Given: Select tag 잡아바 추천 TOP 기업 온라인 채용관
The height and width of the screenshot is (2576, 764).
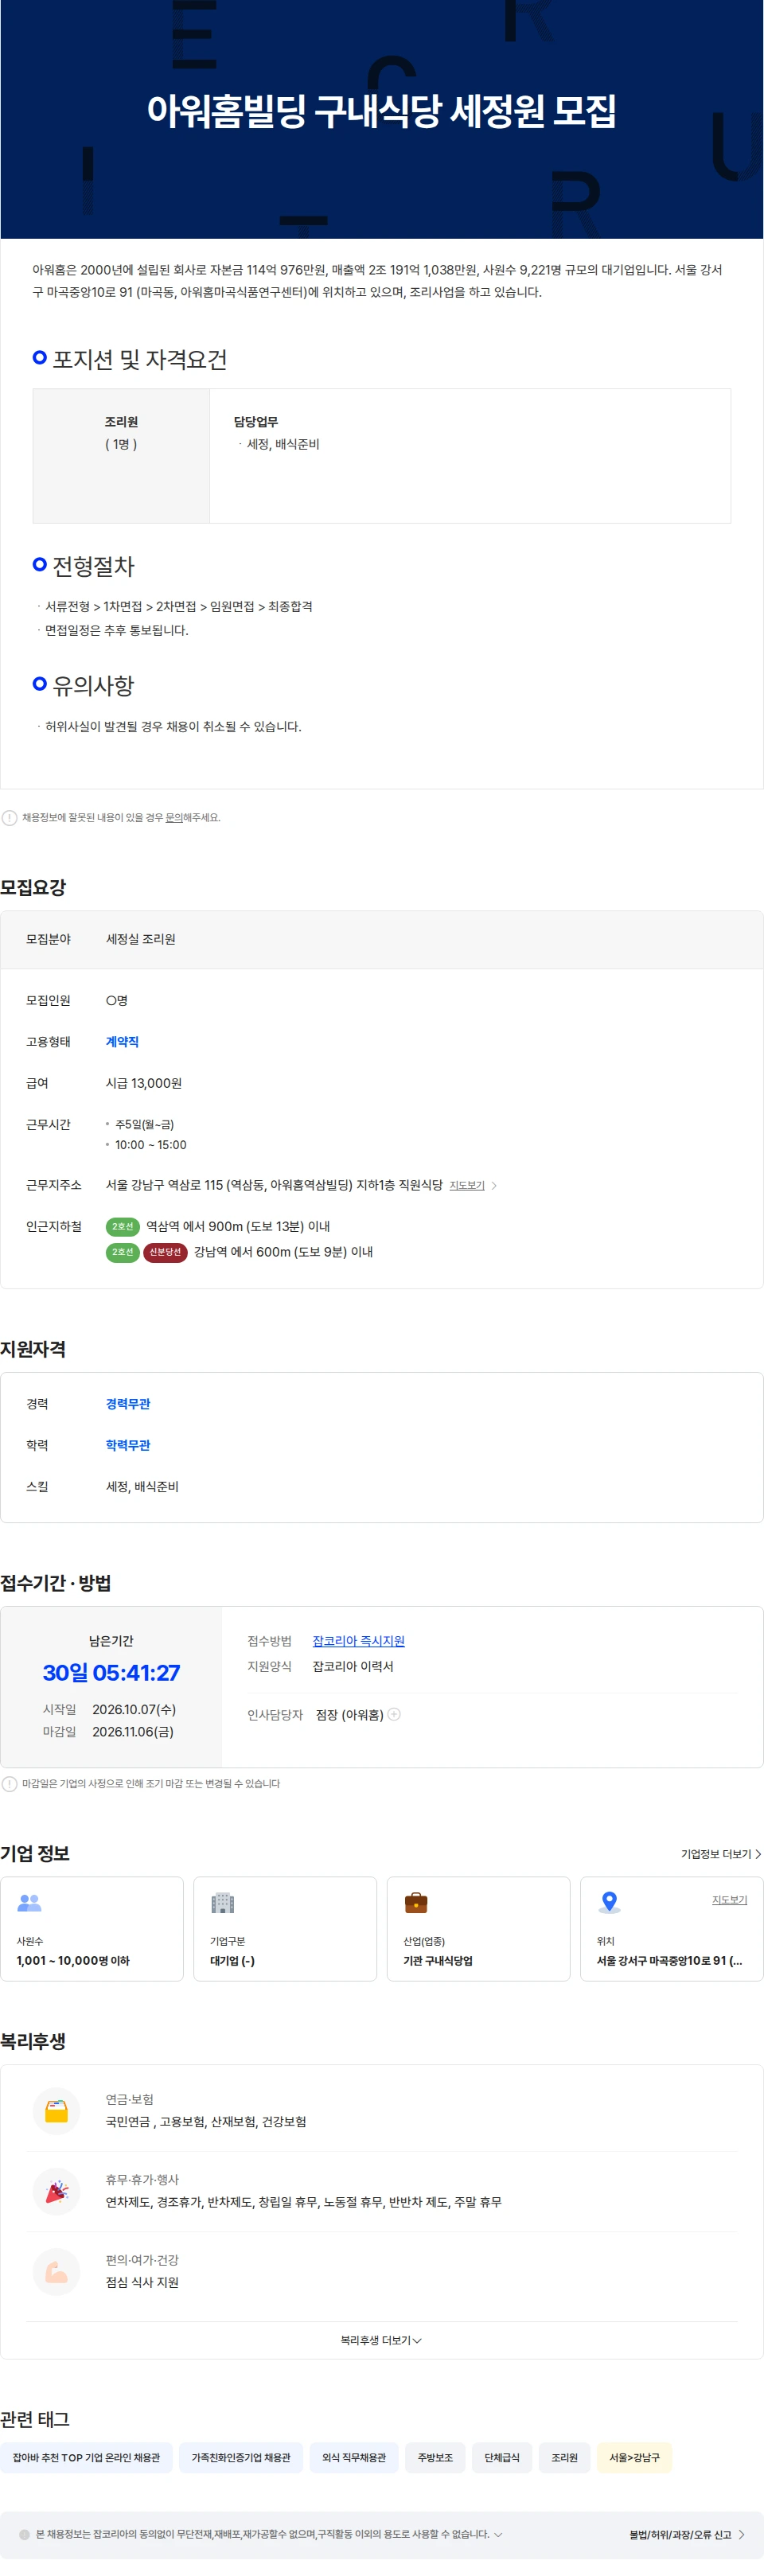Looking at the screenshot, I should click(x=86, y=2457).
